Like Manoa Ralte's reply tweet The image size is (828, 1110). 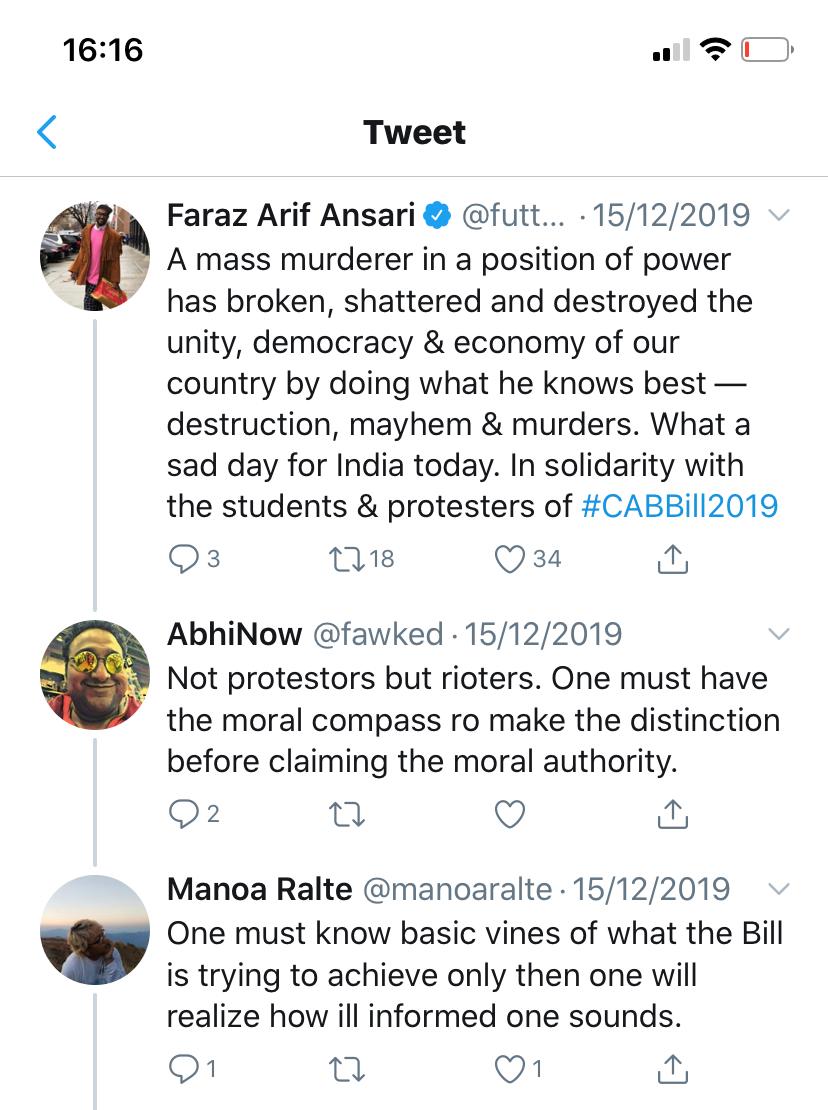[x=511, y=1069]
